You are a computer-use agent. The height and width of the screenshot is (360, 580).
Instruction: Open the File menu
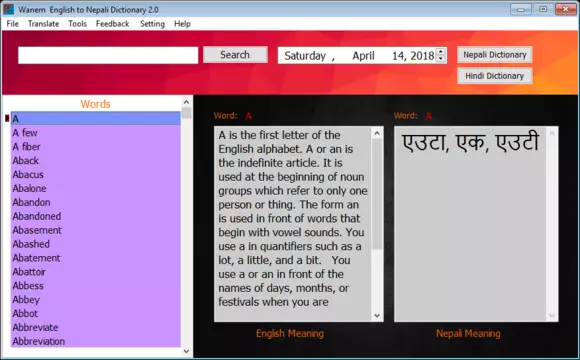(x=13, y=24)
